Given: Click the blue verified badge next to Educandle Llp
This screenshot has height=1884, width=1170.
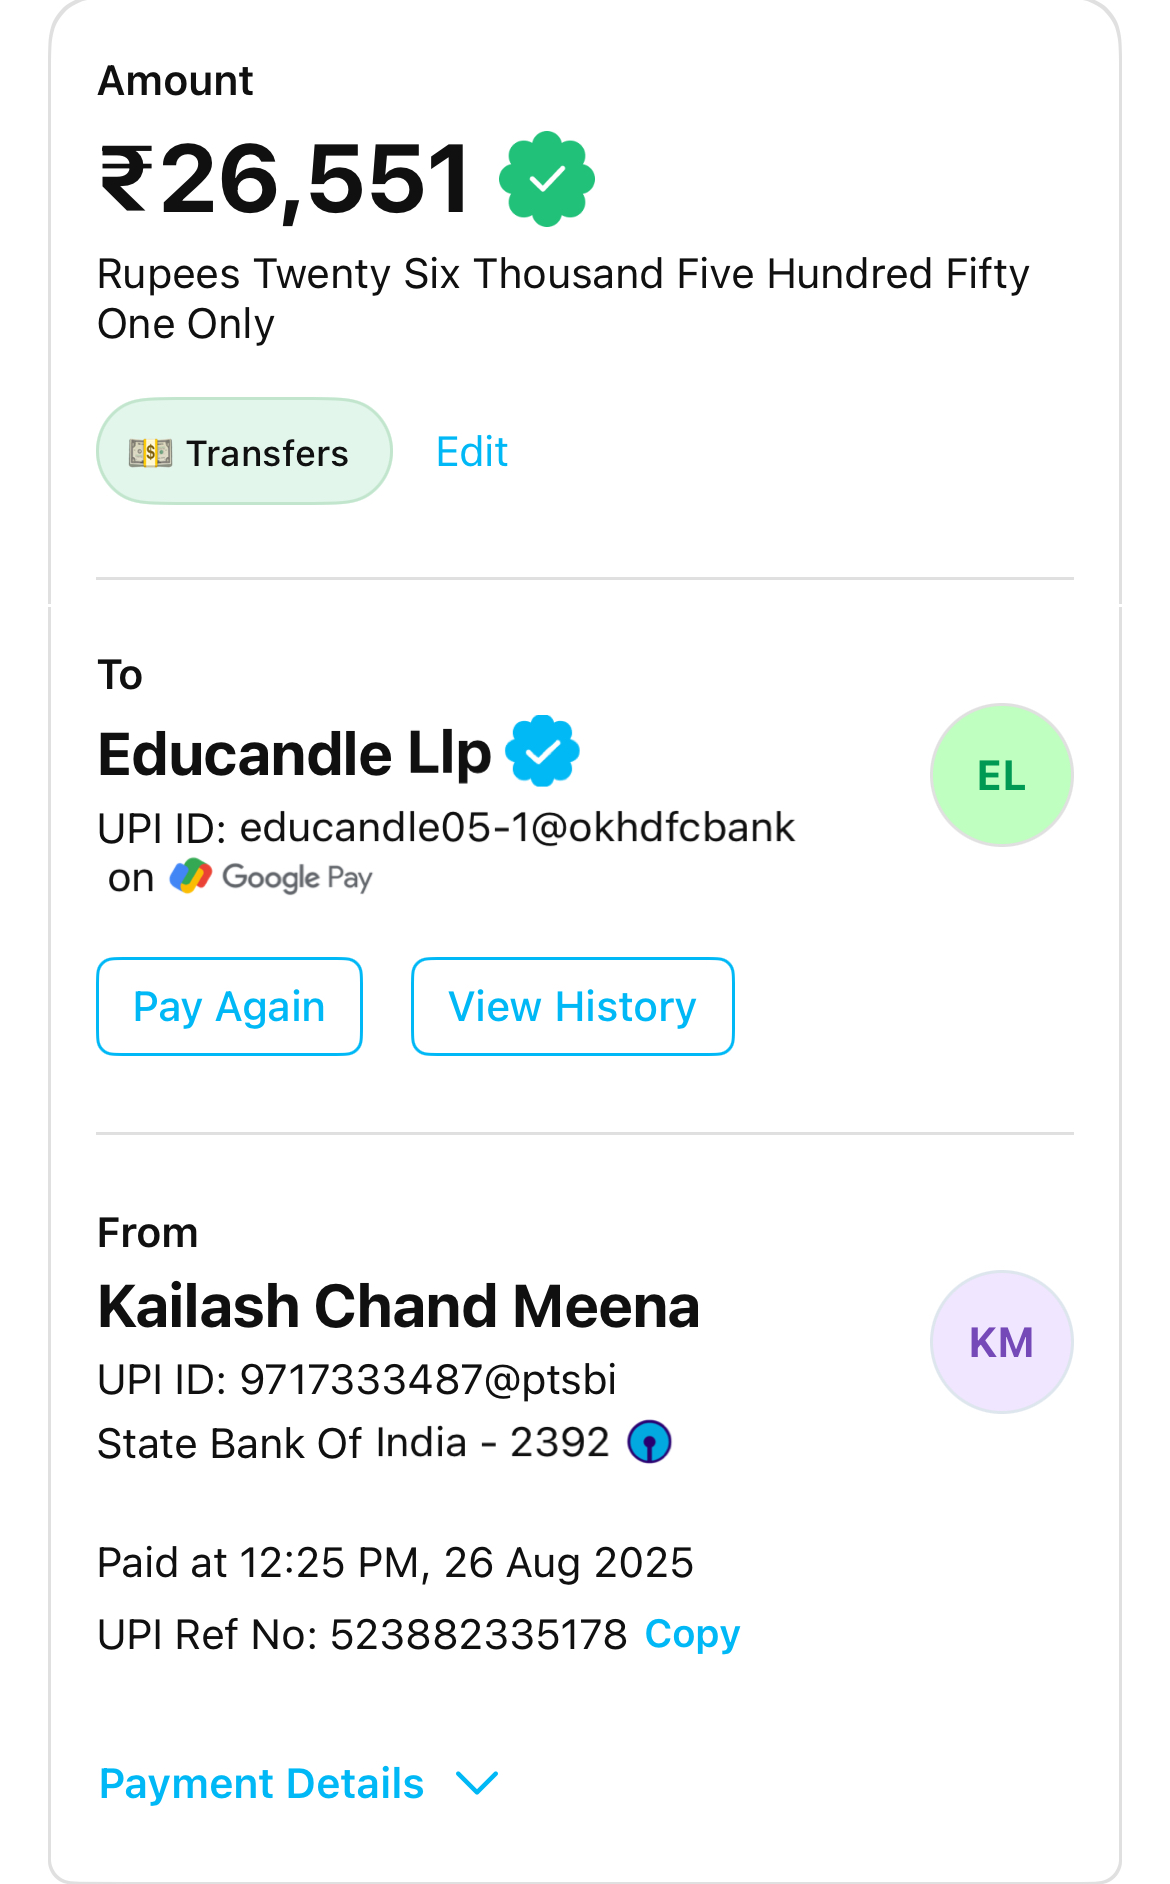Looking at the screenshot, I should pos(542,751).
